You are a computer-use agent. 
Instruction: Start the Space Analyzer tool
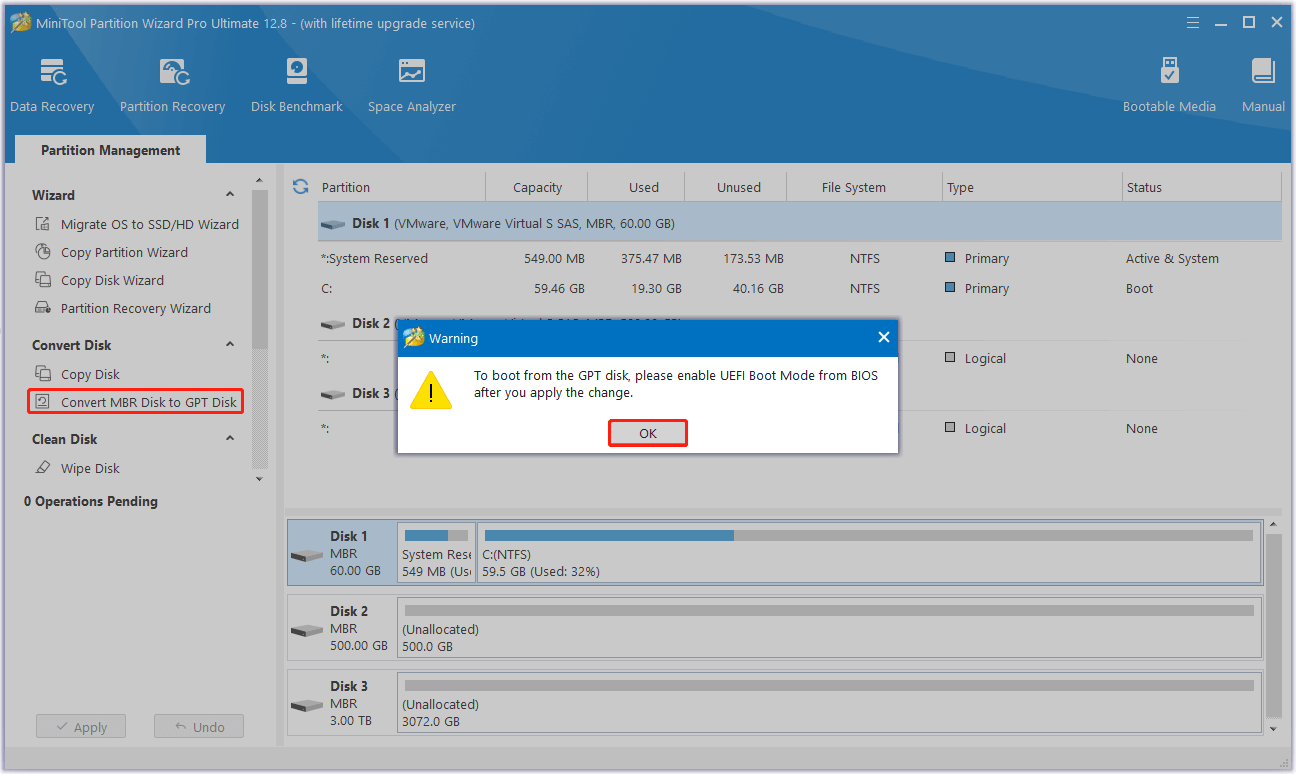click(412, 86)
